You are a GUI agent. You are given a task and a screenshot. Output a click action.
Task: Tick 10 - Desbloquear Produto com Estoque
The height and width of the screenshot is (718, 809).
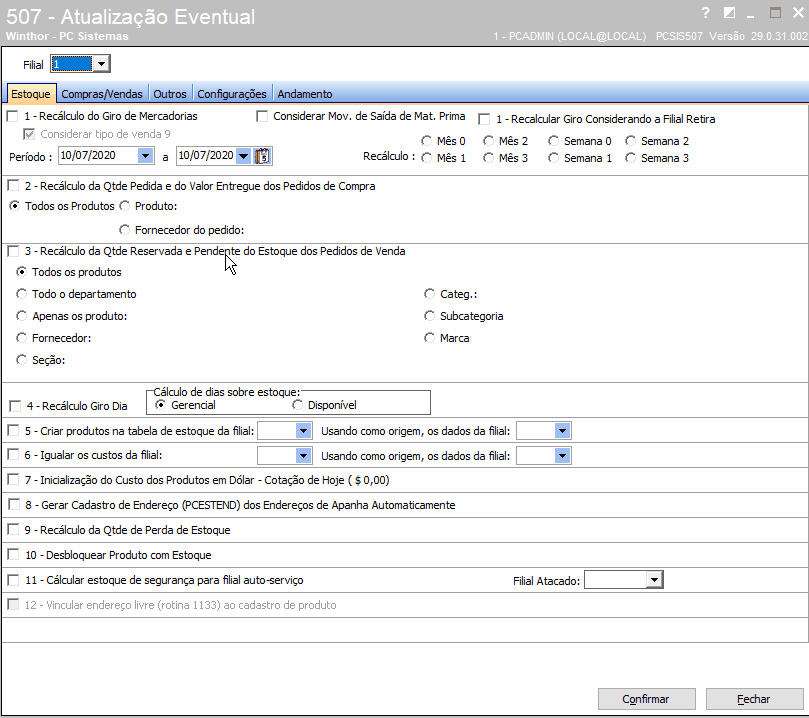click(13, 555)
